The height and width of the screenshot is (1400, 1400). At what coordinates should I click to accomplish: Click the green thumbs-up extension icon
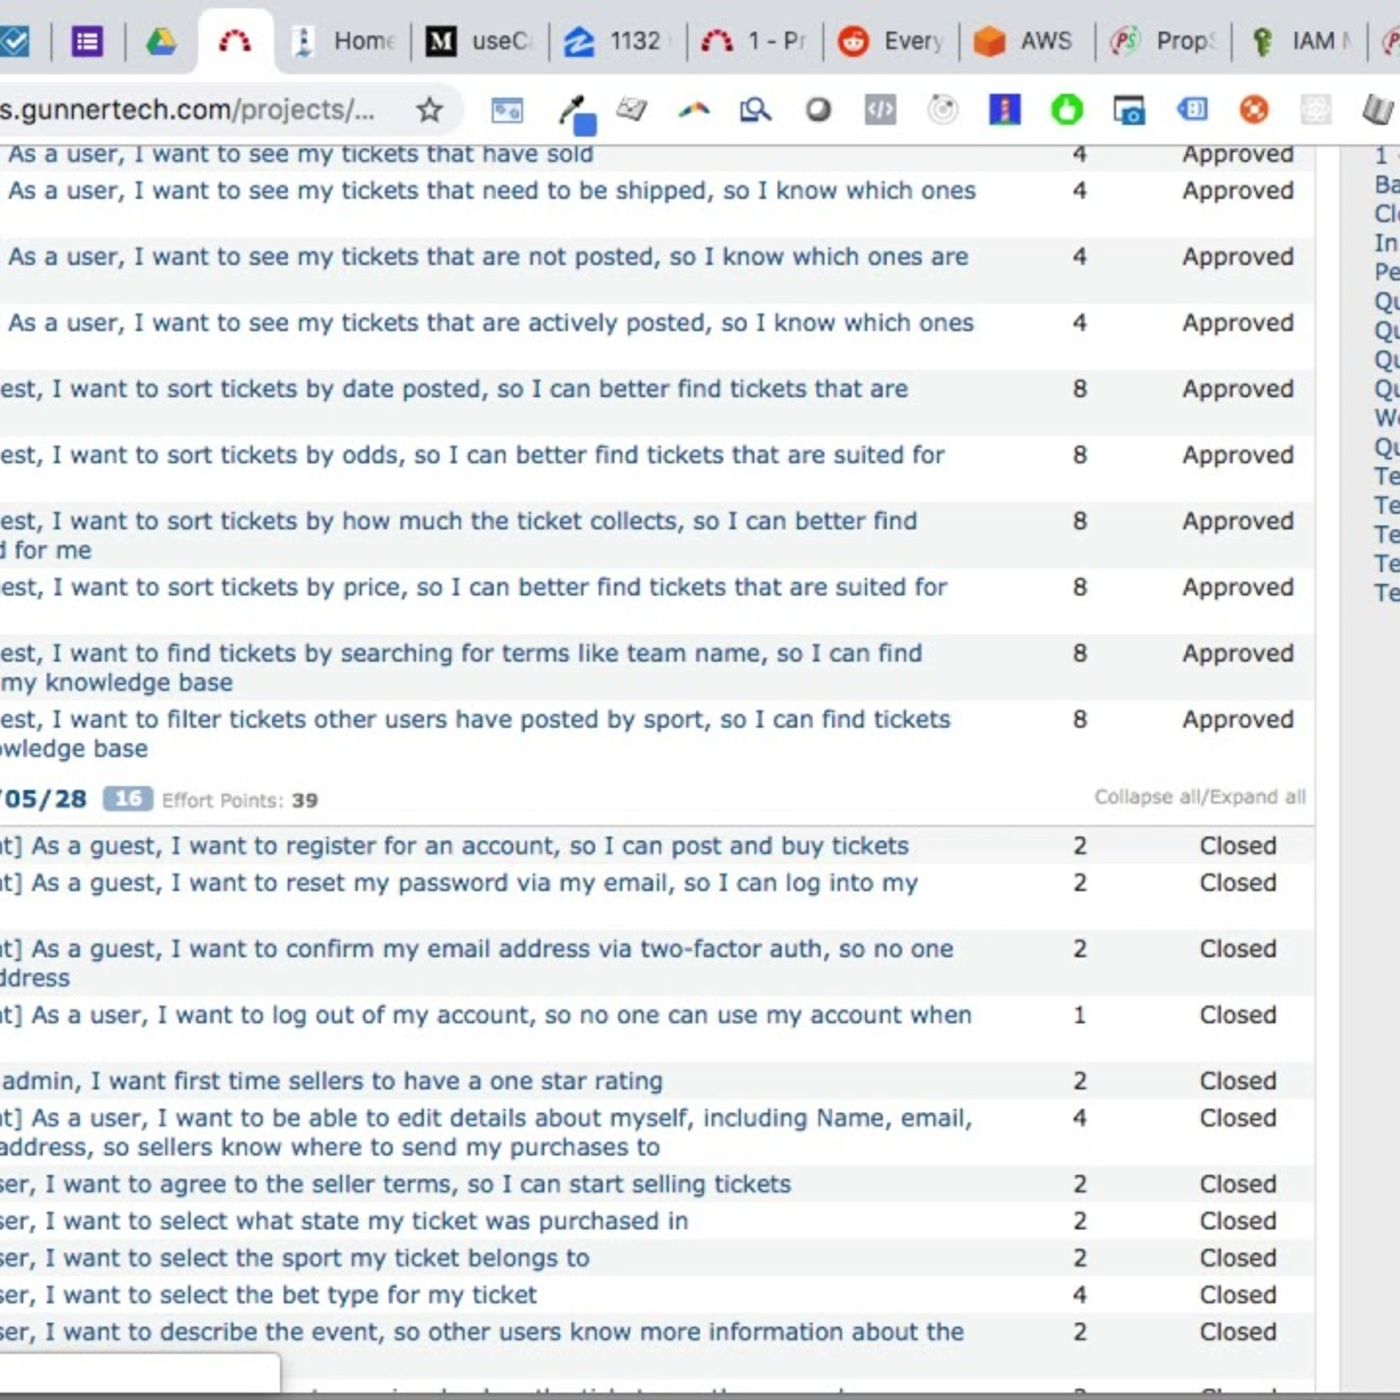(x=1066, y=109)
